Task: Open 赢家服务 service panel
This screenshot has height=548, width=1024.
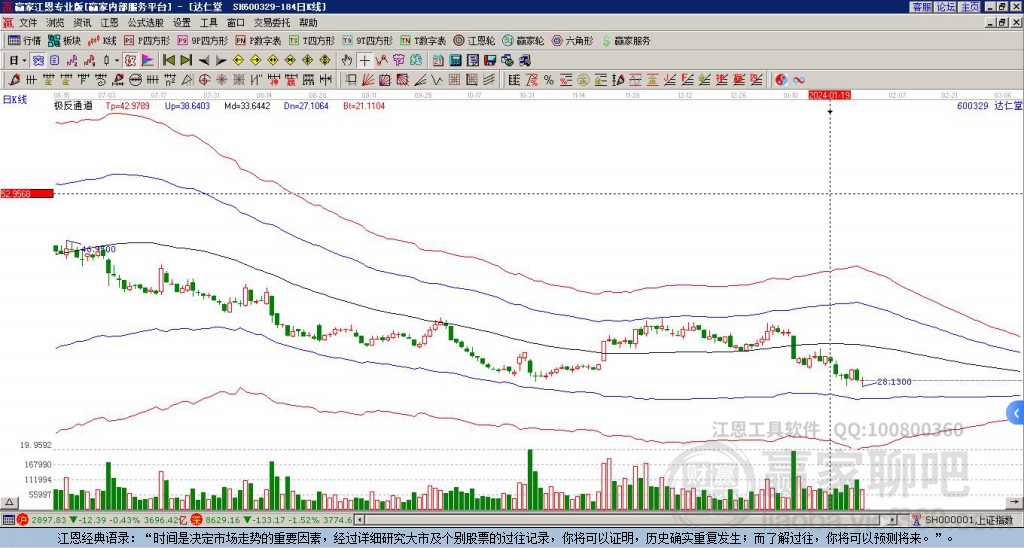Action: point(626,40)
